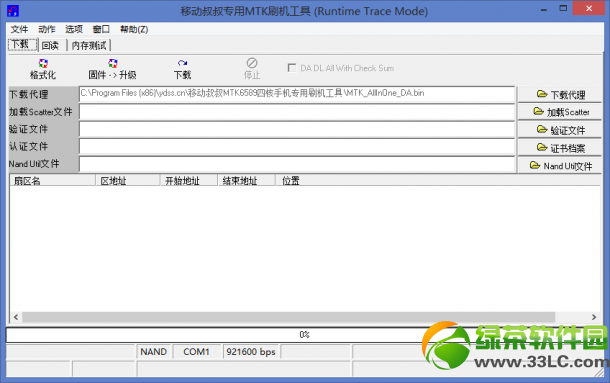The image size is (610, 383).
Task: Click the 格式化 format toolbar icon
Action: 43,69
